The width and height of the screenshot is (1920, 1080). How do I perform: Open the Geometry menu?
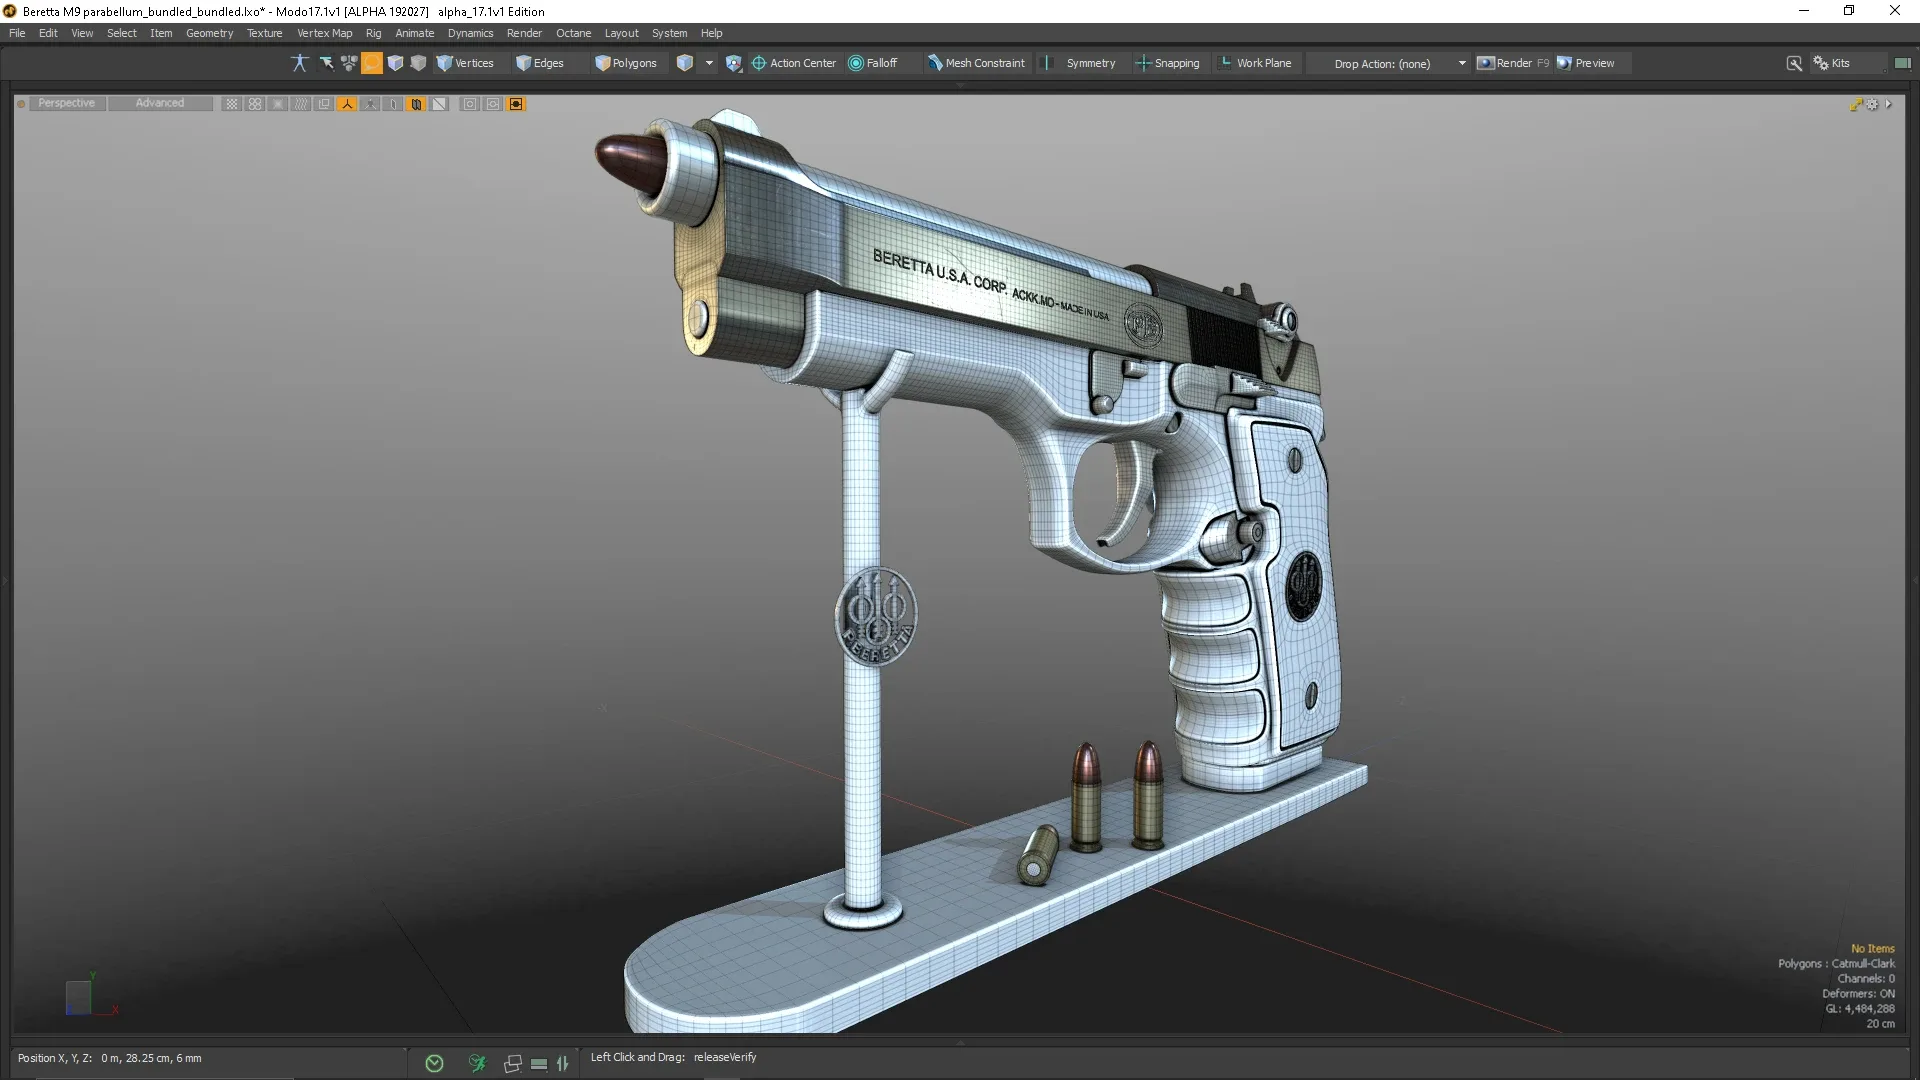point(209,33)
